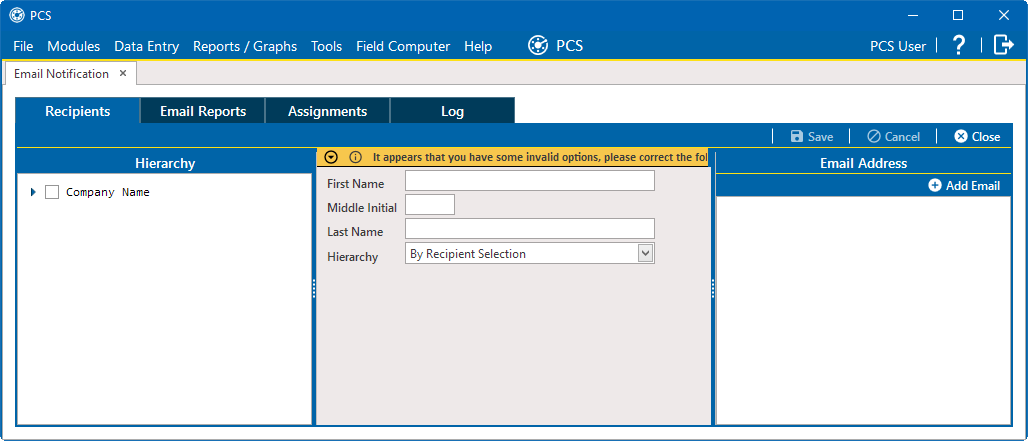Image resolution: width=1028 pixels, height=441 pixels.
Task: Click the Email Address panel header
Action: coord(863,163)
